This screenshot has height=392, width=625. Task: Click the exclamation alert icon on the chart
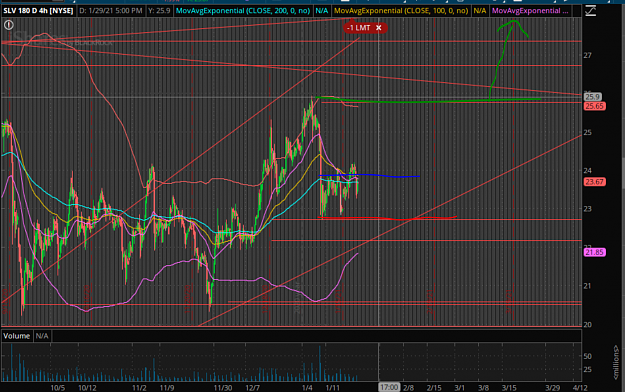[9, 26]
